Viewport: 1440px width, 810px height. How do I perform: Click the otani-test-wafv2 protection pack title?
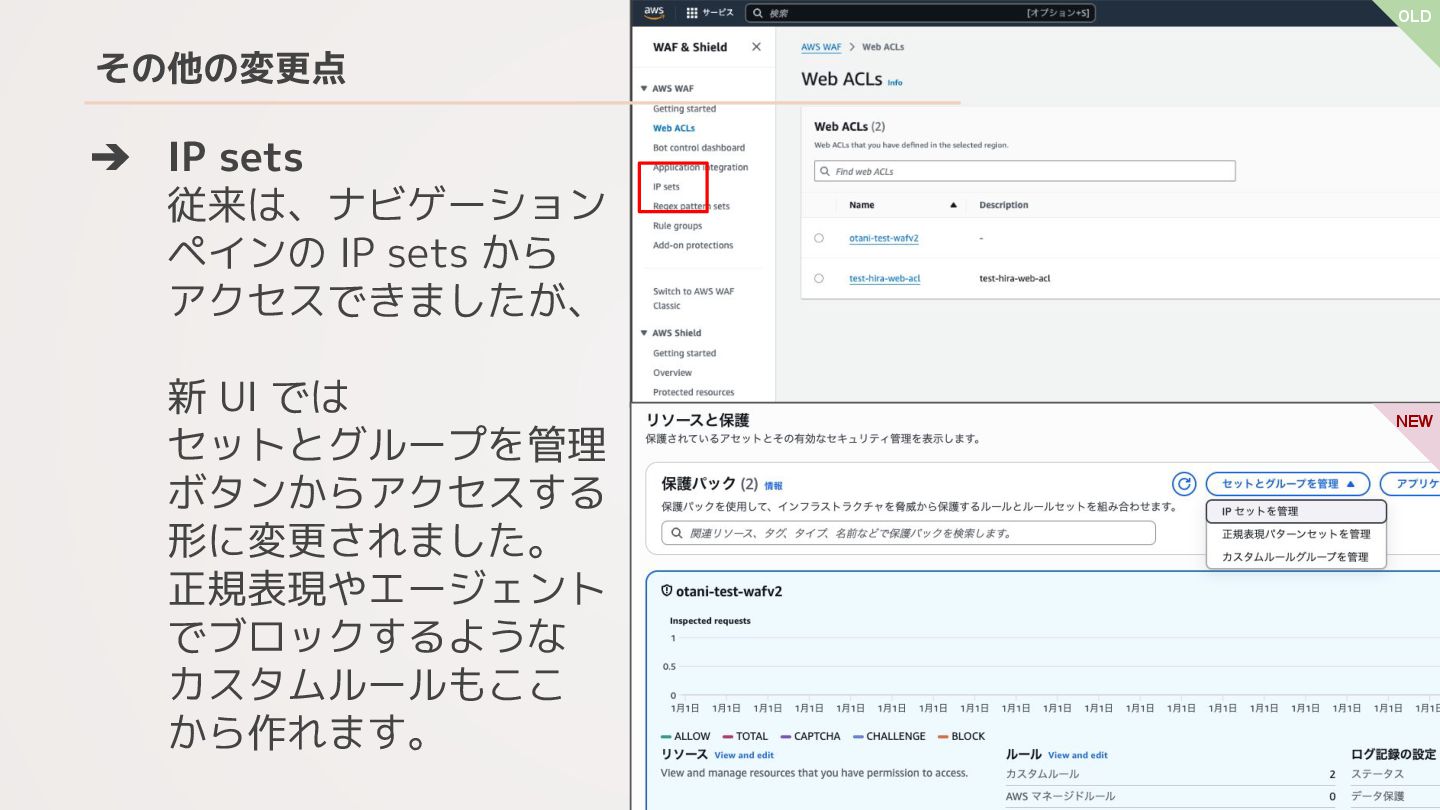(x=729, y=591)
